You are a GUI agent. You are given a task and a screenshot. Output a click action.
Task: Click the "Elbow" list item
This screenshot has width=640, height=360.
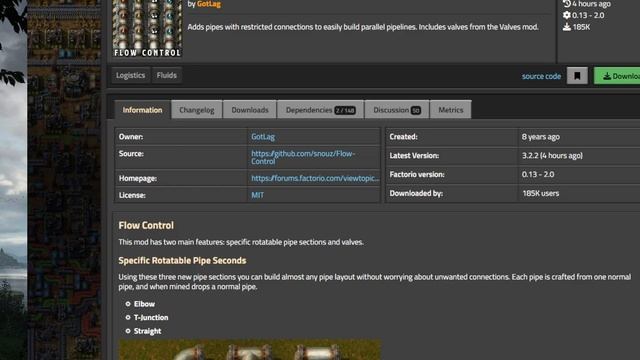point(144,304)
